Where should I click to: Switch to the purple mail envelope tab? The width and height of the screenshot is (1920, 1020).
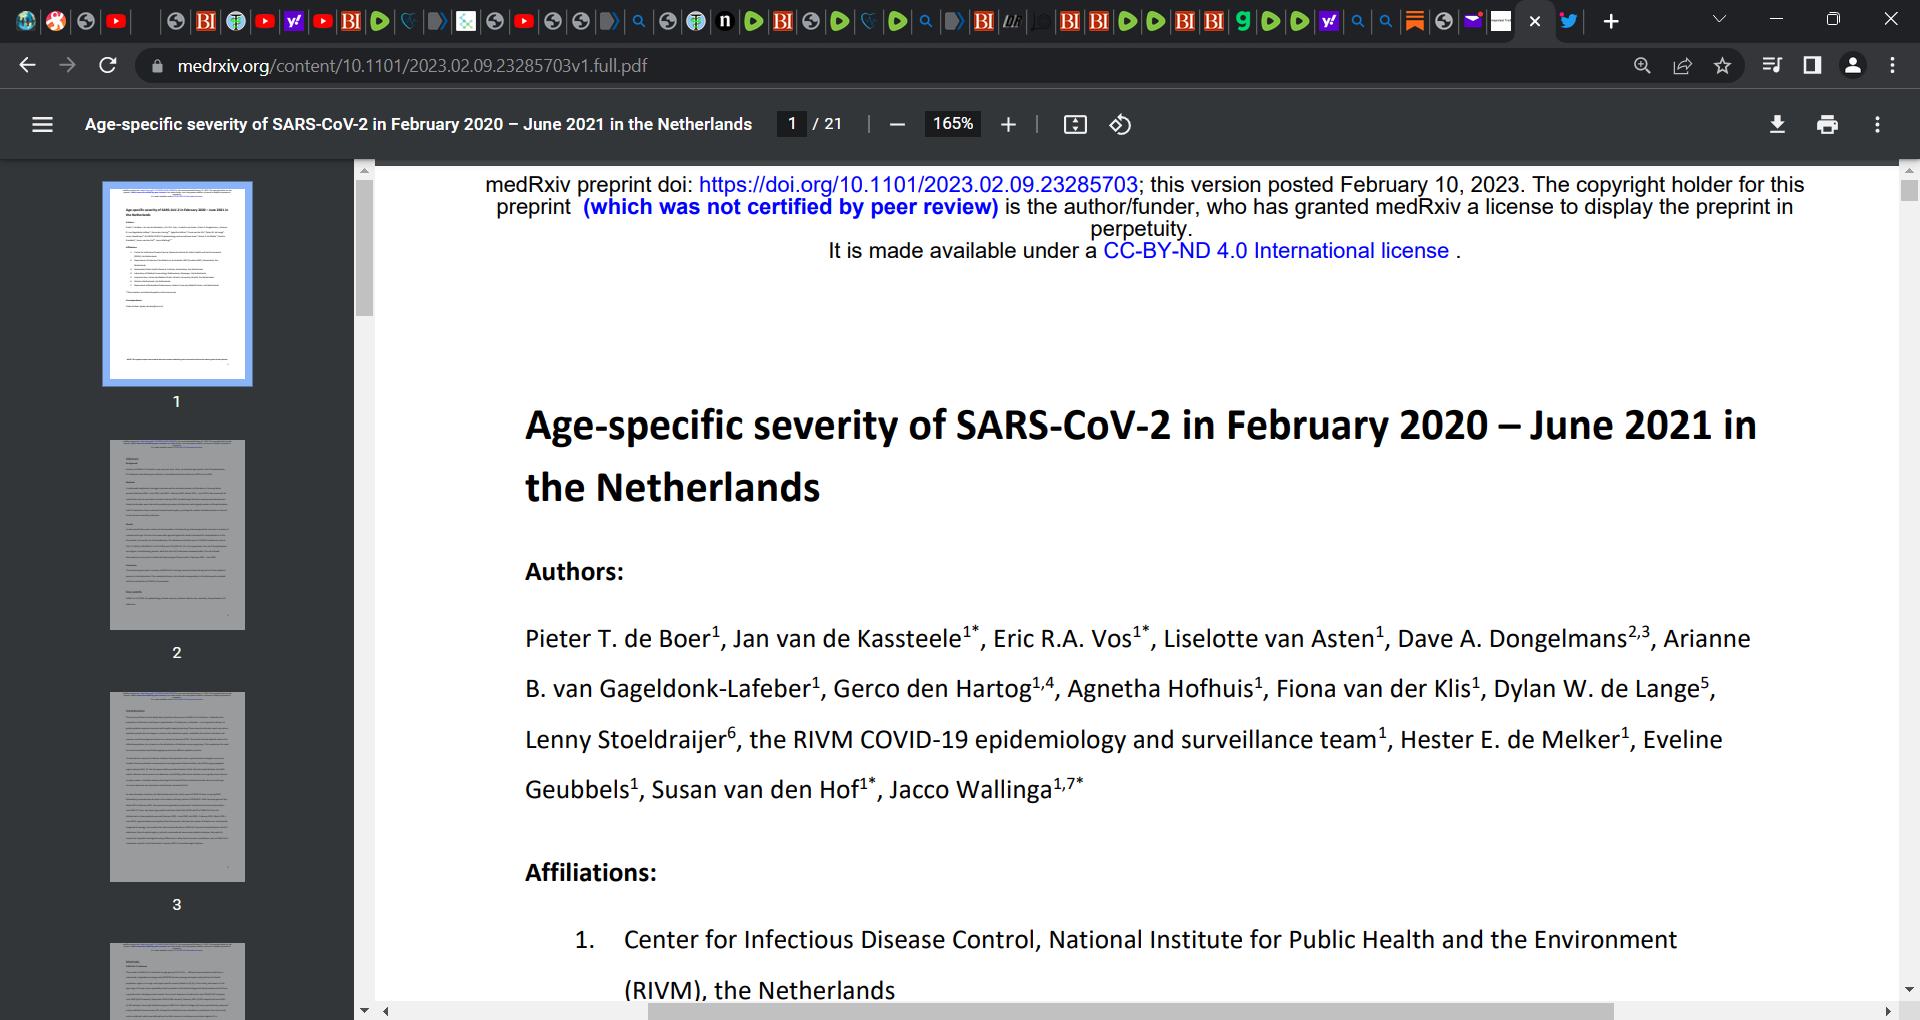tap(1472, 21)
